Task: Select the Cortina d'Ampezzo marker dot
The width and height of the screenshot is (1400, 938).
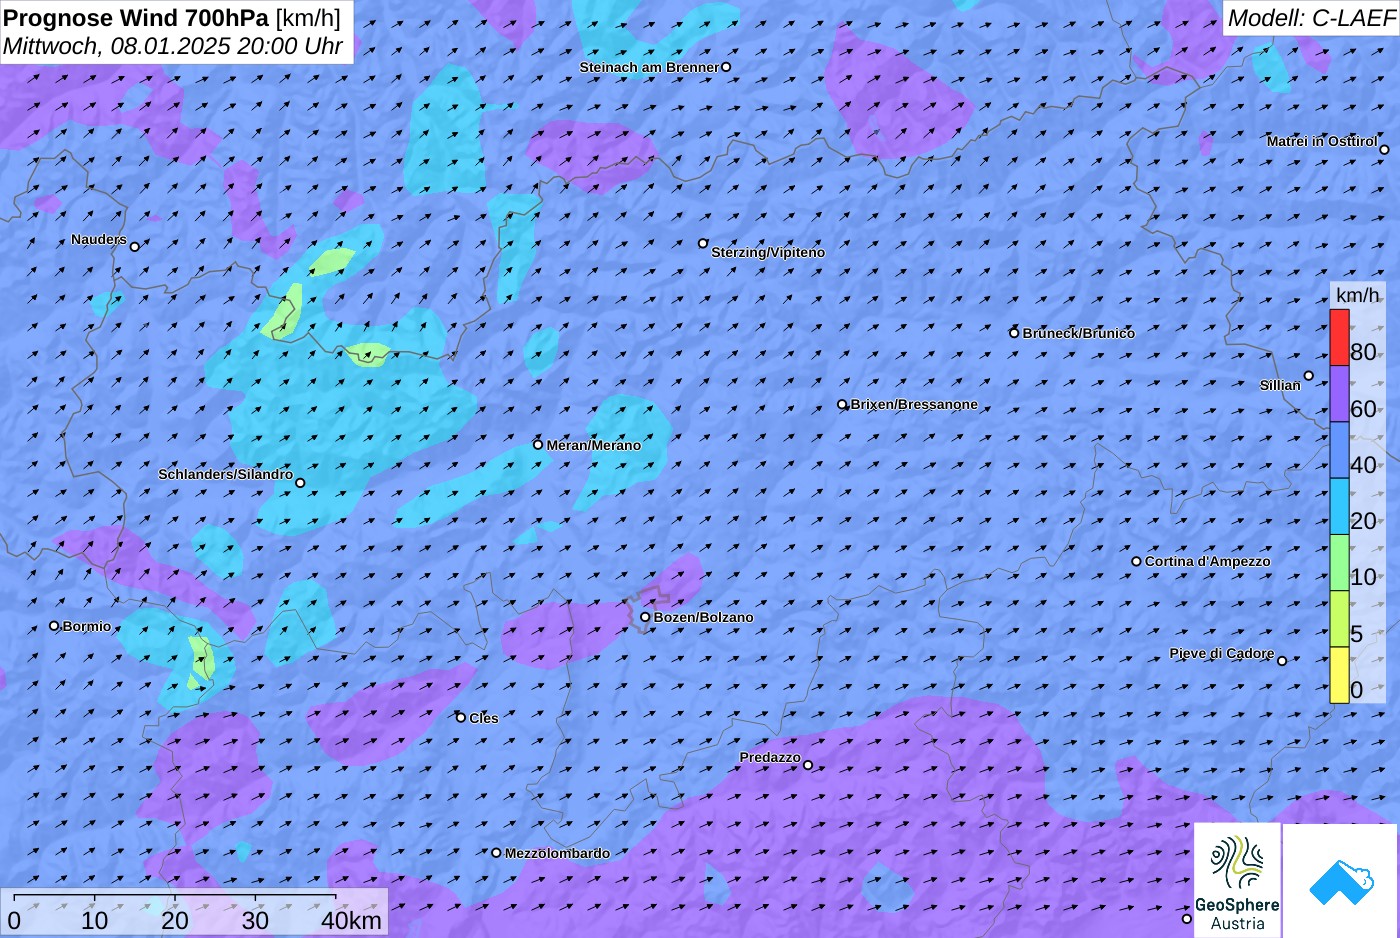Action: pyautogui.click(x=1136, y=561)
